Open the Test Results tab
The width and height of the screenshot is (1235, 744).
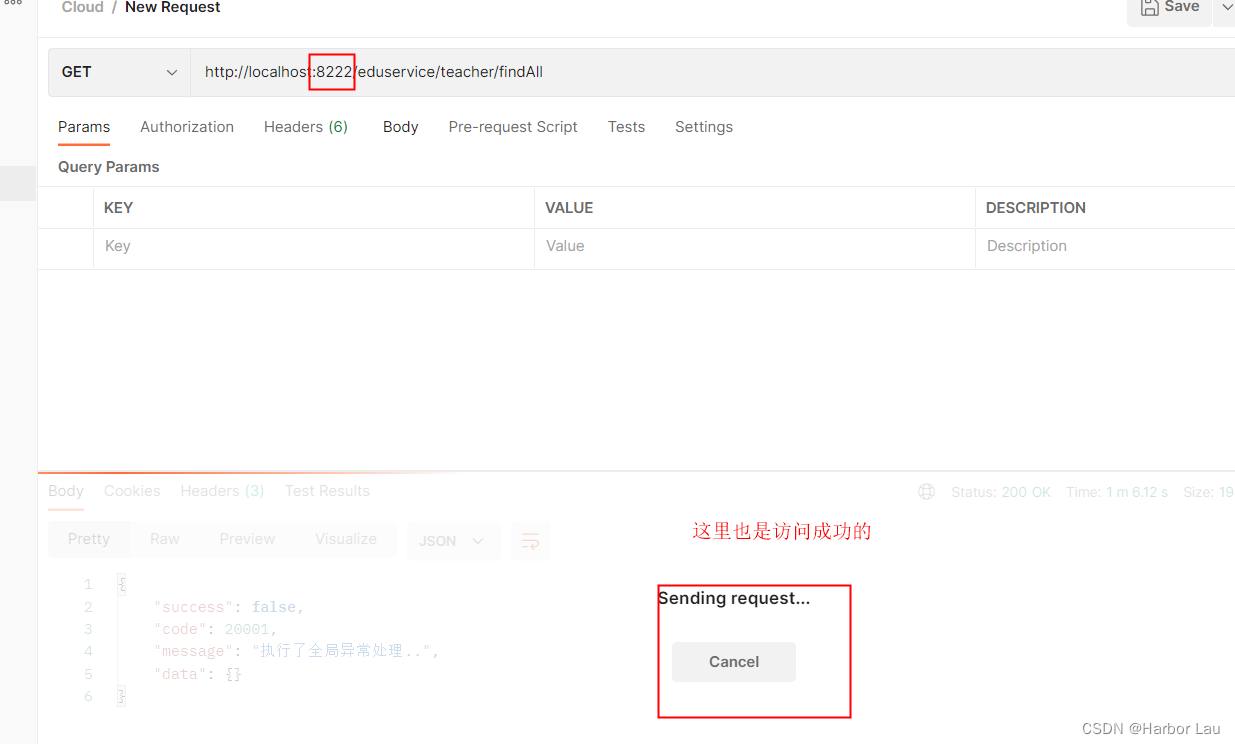pyautogui.click(x=327, y=491)
